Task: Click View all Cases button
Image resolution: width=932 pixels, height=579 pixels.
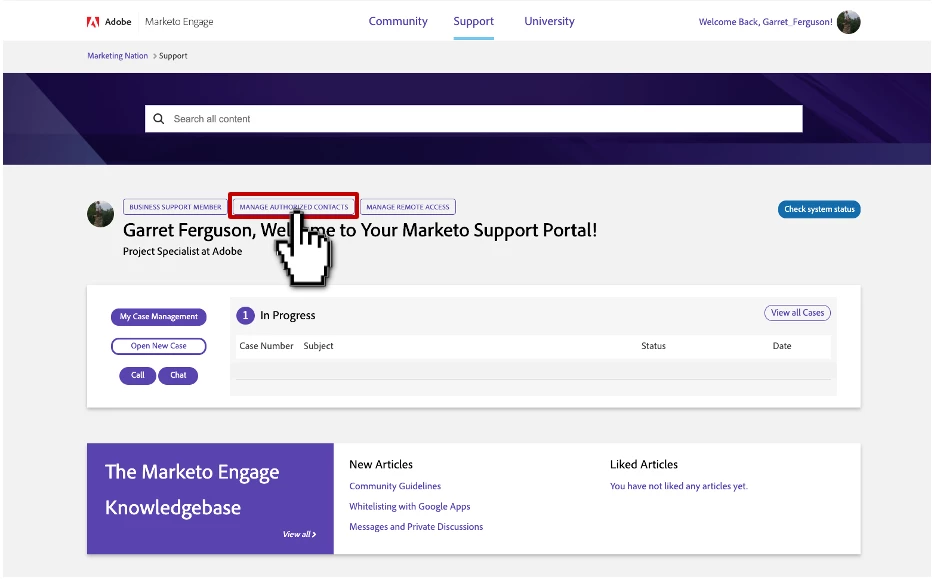Action: pos(797,313)
